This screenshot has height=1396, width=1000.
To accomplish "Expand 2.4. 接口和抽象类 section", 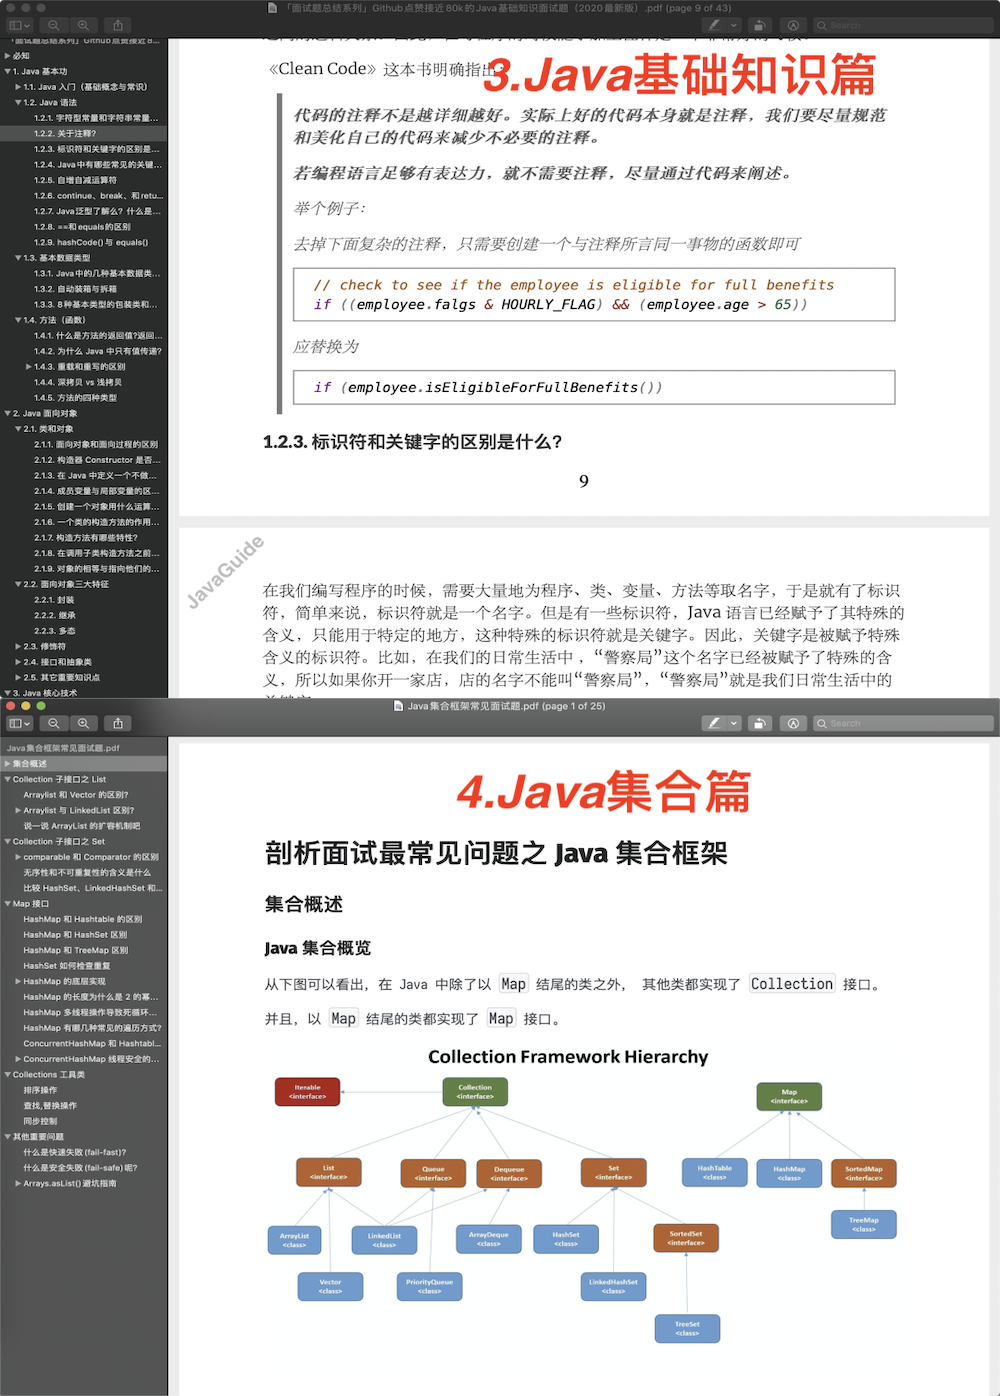I will (x=18, y=662).
